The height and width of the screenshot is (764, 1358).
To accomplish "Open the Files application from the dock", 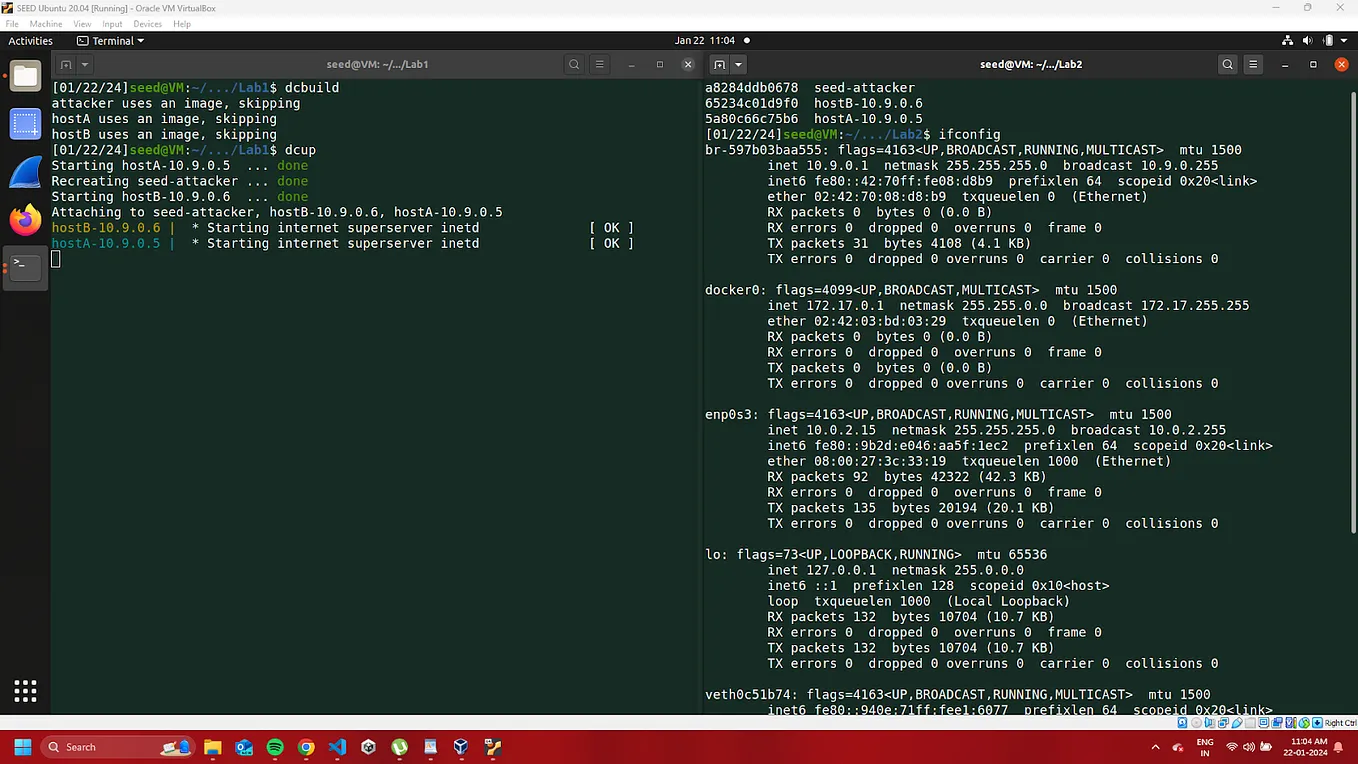I will [25, 75].
